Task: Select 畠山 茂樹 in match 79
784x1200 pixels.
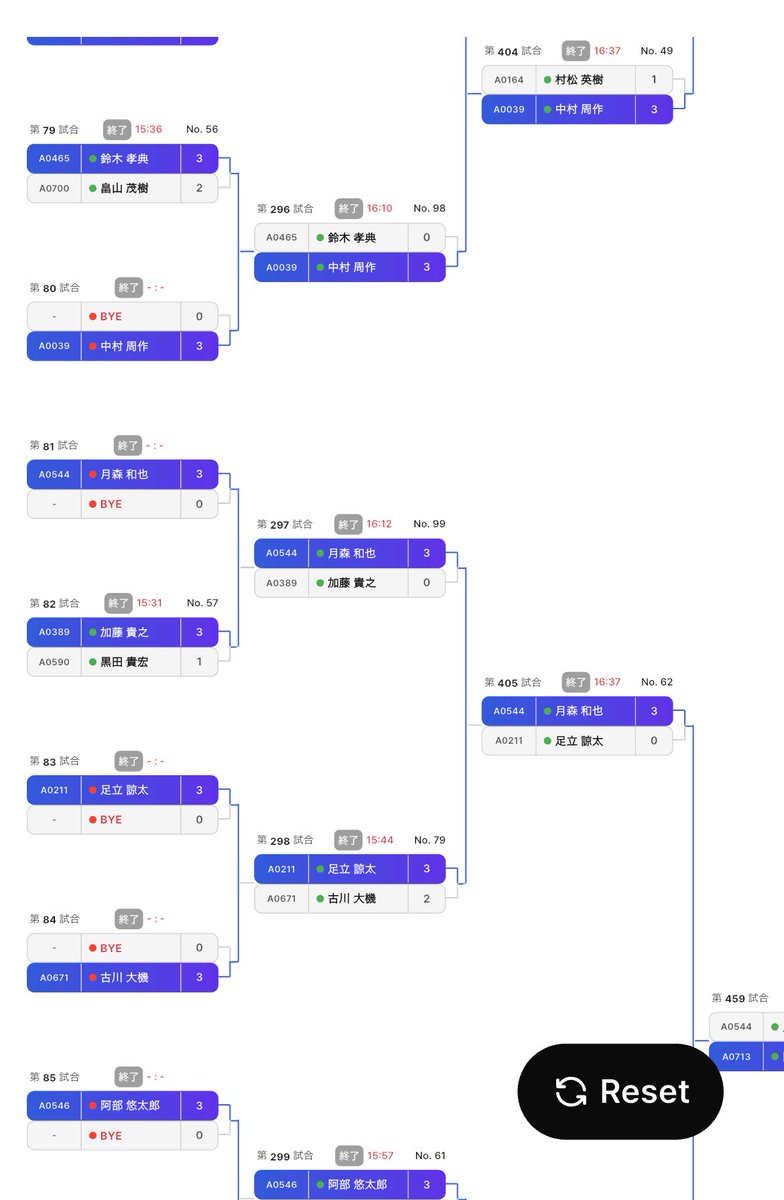Action: coord(122,188)
